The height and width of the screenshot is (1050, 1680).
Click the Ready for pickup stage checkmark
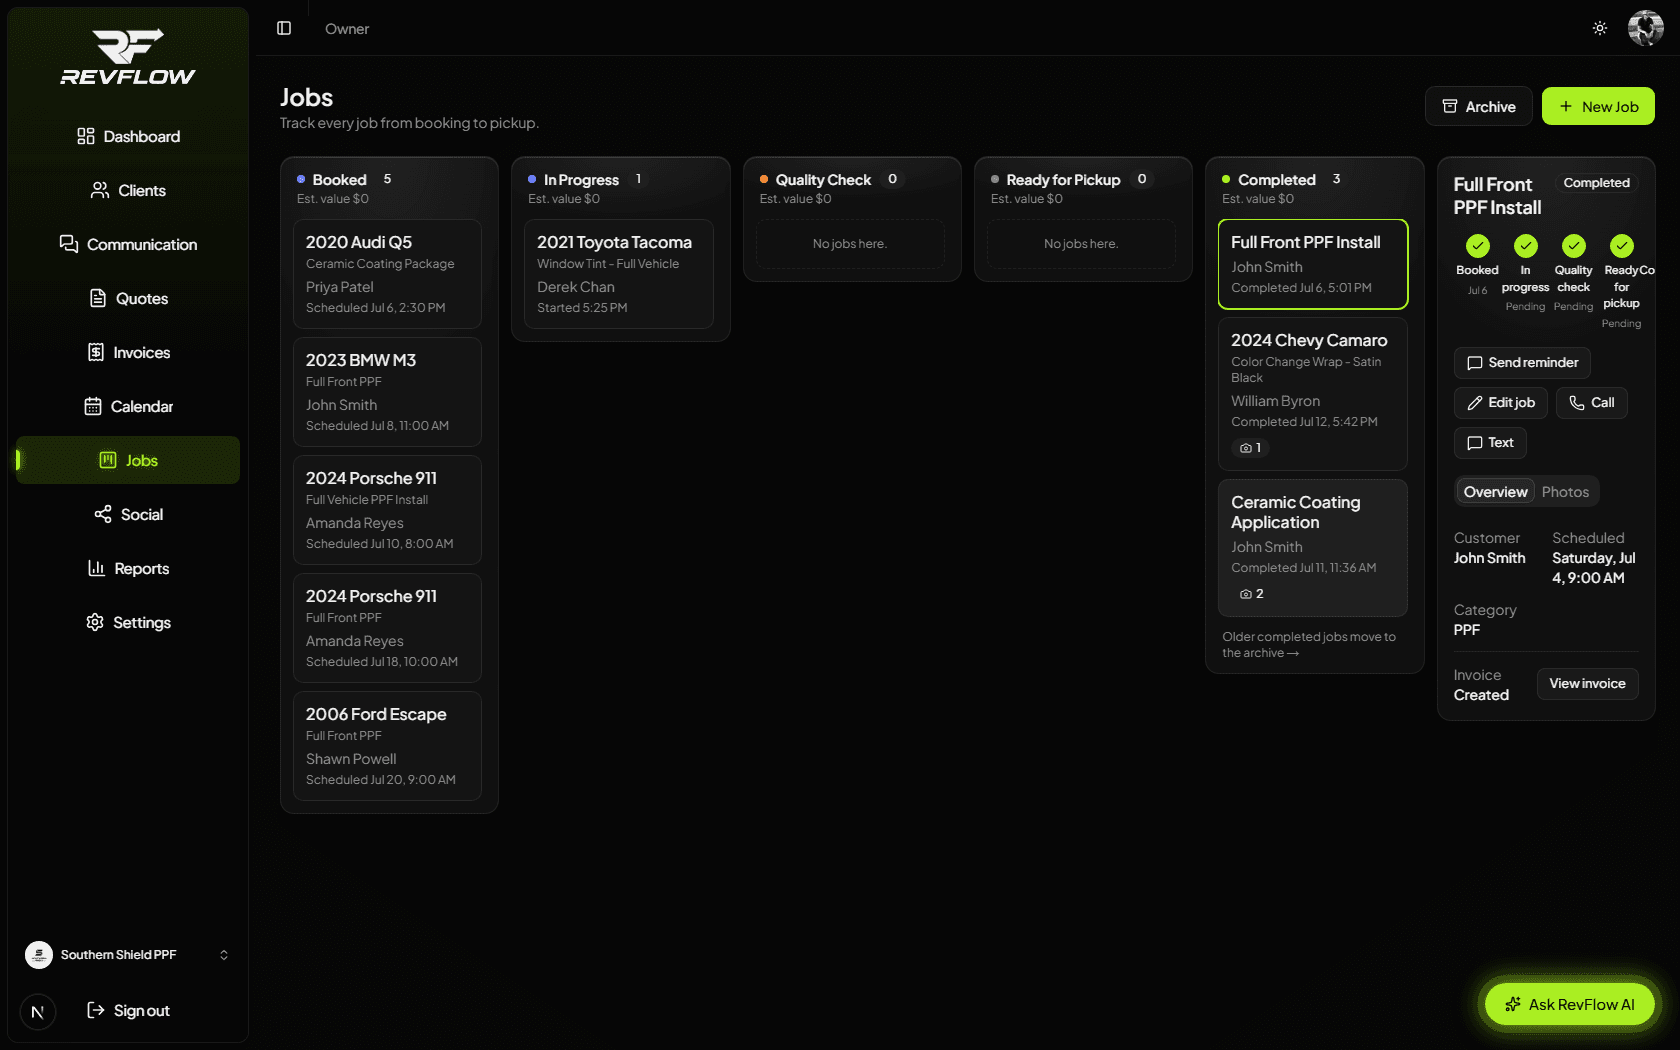1622,246
